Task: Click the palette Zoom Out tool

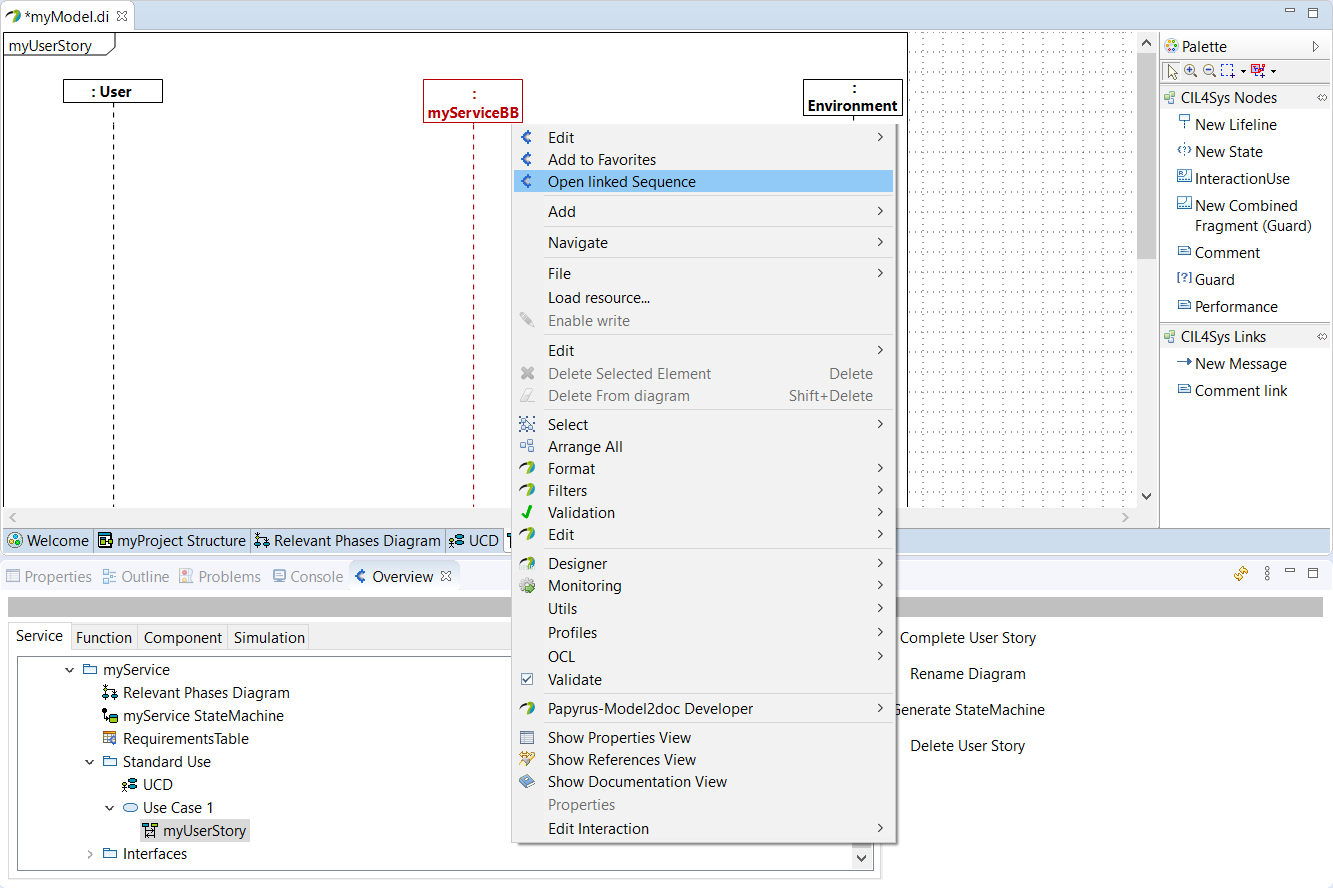Action: 1209,71
